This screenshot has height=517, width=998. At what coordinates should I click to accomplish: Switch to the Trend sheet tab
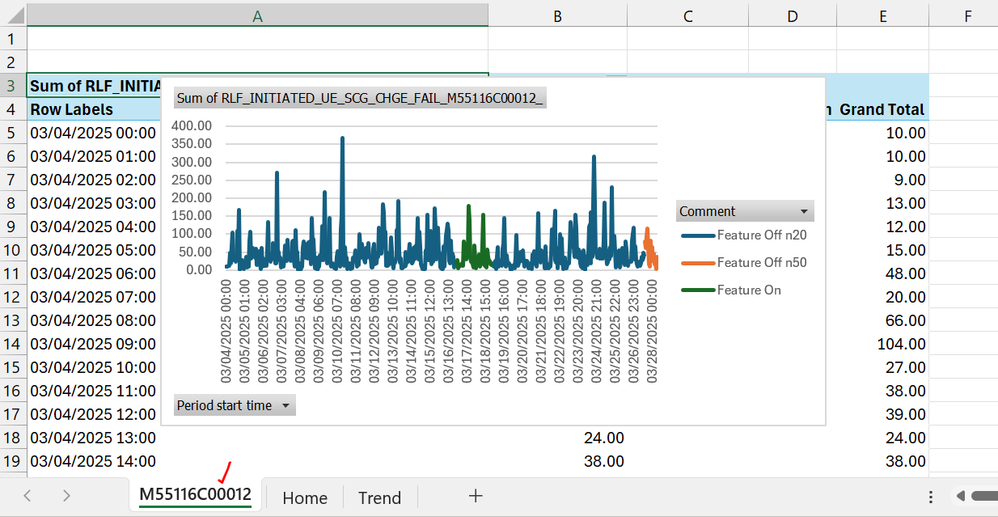379,497
